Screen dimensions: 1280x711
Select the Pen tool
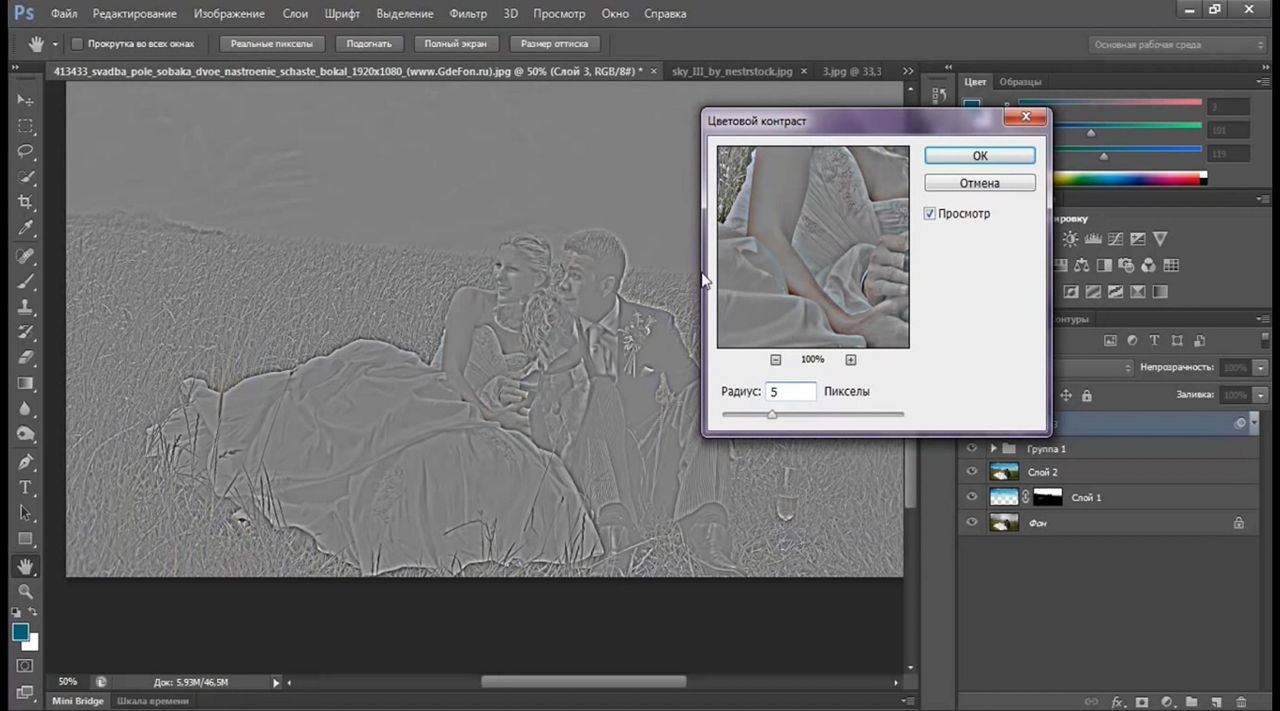point(25,462)
